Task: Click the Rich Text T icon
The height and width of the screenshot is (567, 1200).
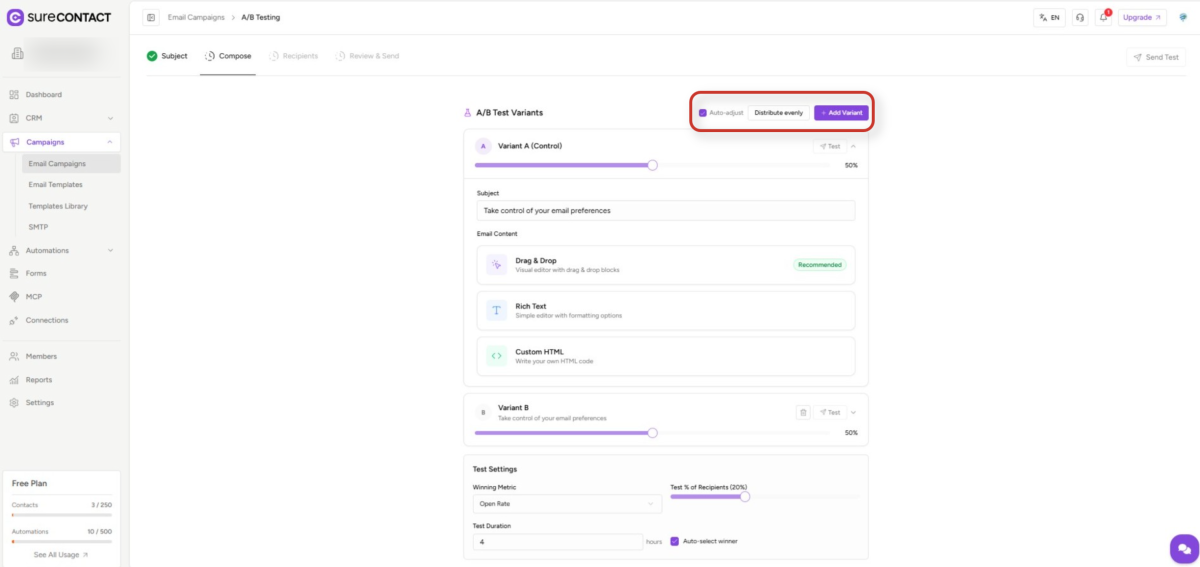Action: 497,310
